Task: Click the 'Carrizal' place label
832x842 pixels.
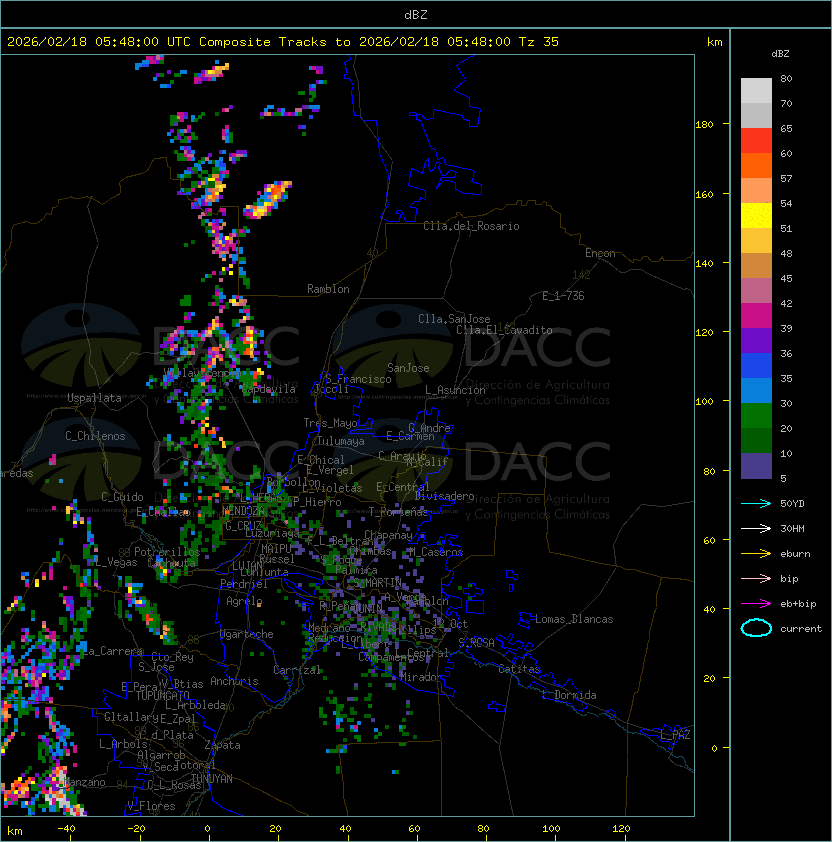Action: coord(296,670)
